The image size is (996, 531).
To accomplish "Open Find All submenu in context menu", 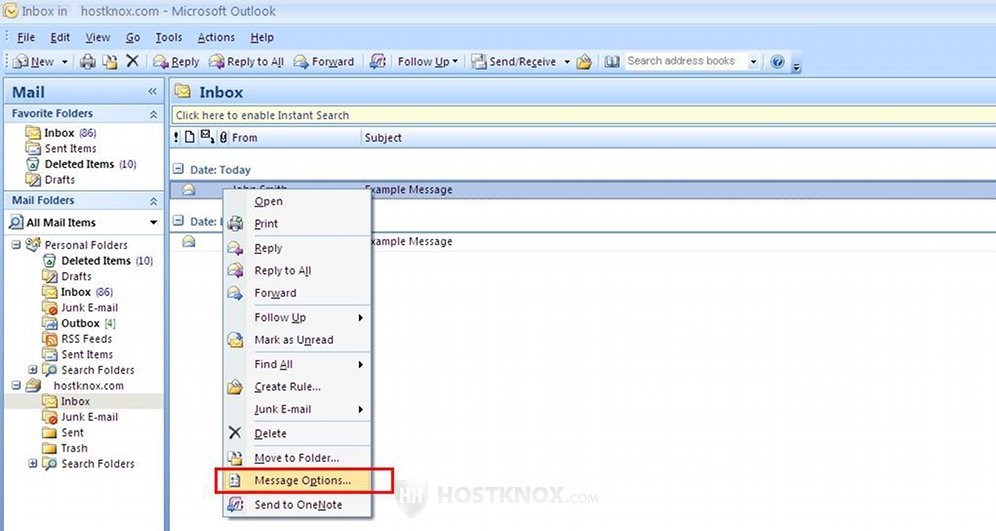I will [x=297, y=365].
